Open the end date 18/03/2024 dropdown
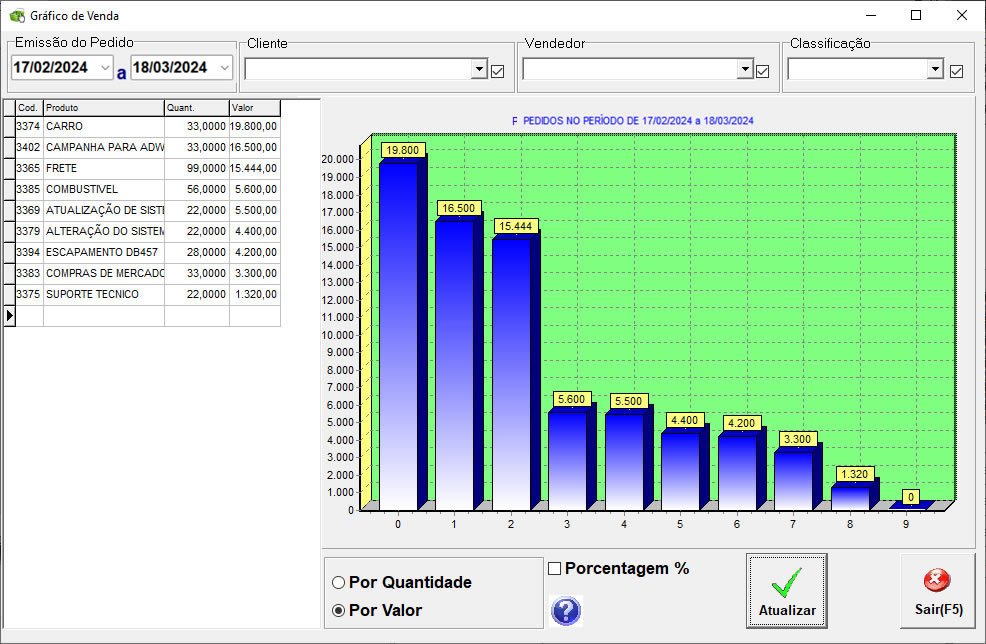Image resolution: width=986 pixels, height=644 pixels. click(x=224, y=66)
